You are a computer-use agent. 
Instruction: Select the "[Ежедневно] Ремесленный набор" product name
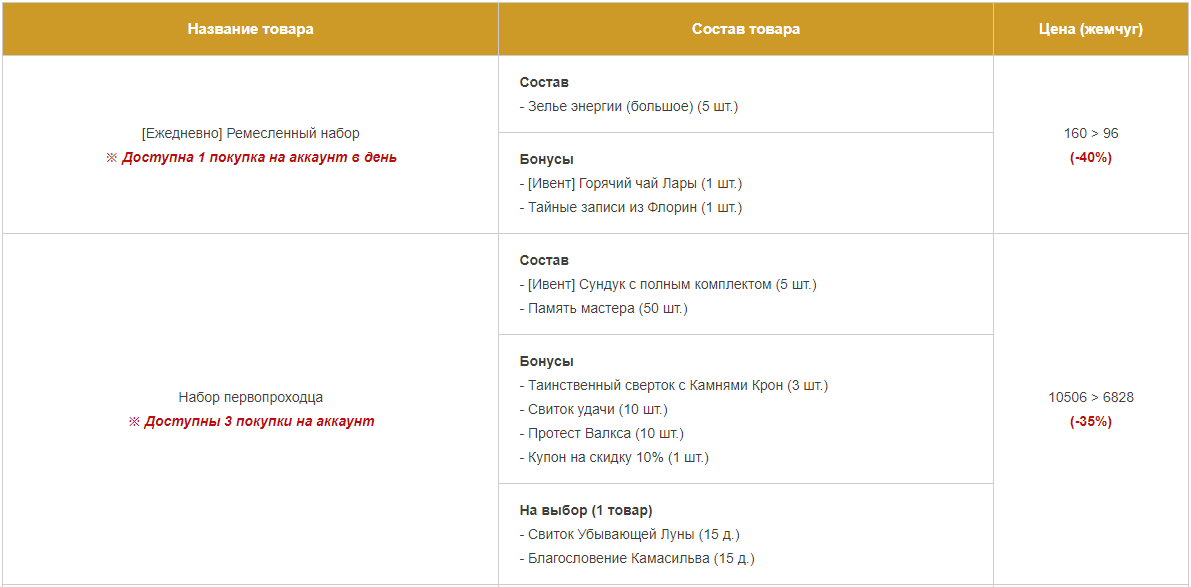coord(250,133)
